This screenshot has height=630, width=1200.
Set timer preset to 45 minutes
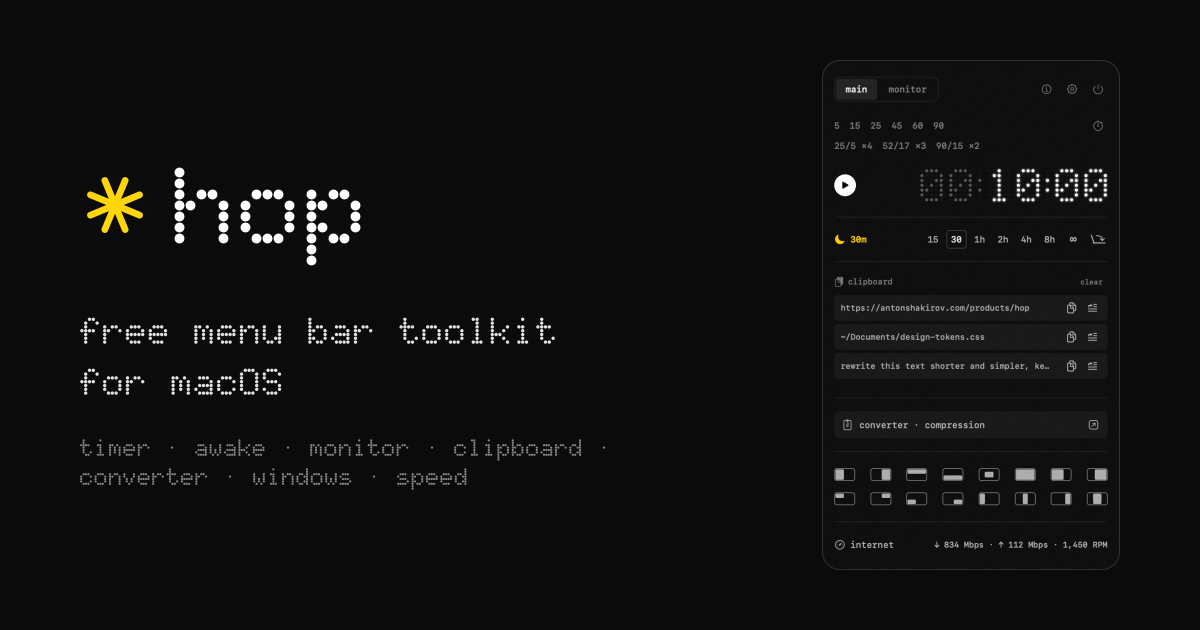coord(897,126)
